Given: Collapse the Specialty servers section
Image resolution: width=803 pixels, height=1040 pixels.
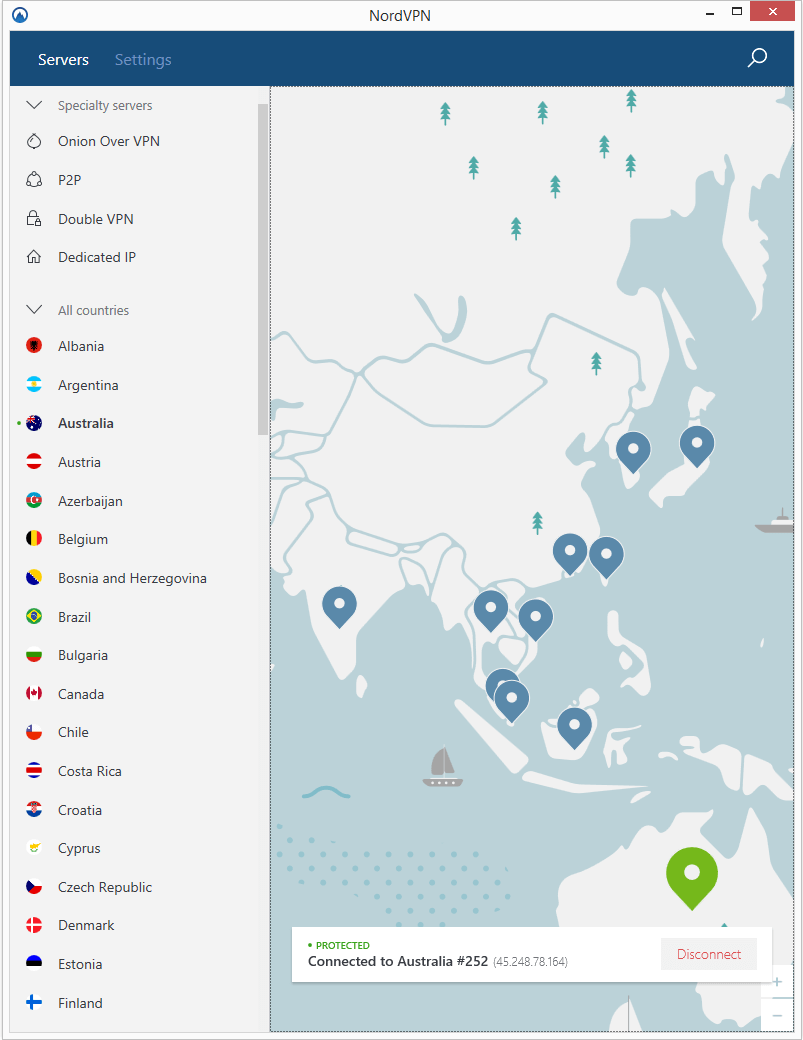Looking at the screenshot, I should pyautogui.click(x=34, y=105).
